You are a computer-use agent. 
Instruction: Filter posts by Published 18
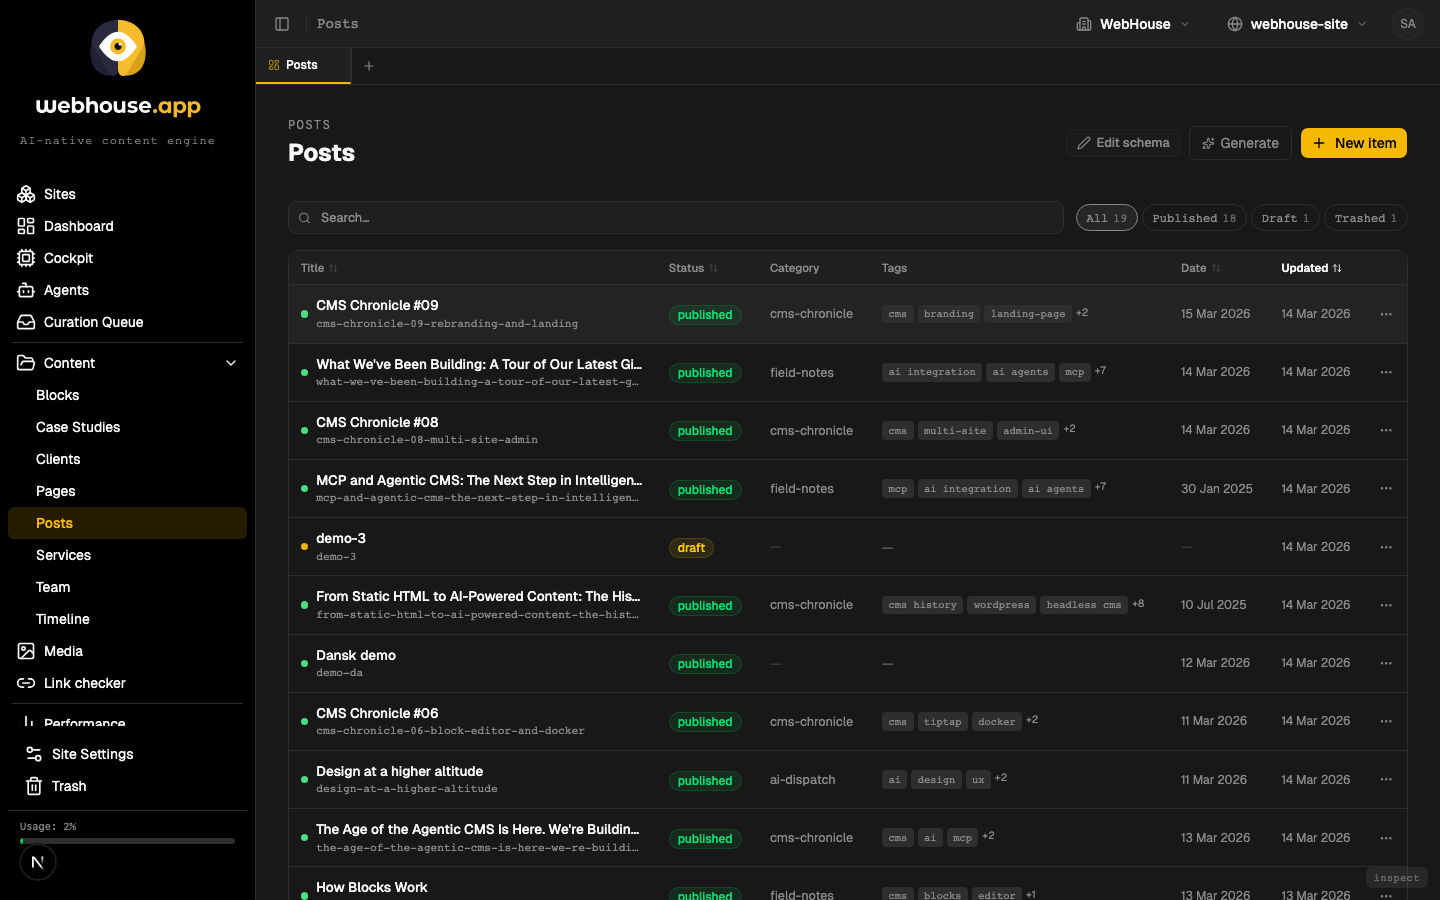coord(1194,218)
